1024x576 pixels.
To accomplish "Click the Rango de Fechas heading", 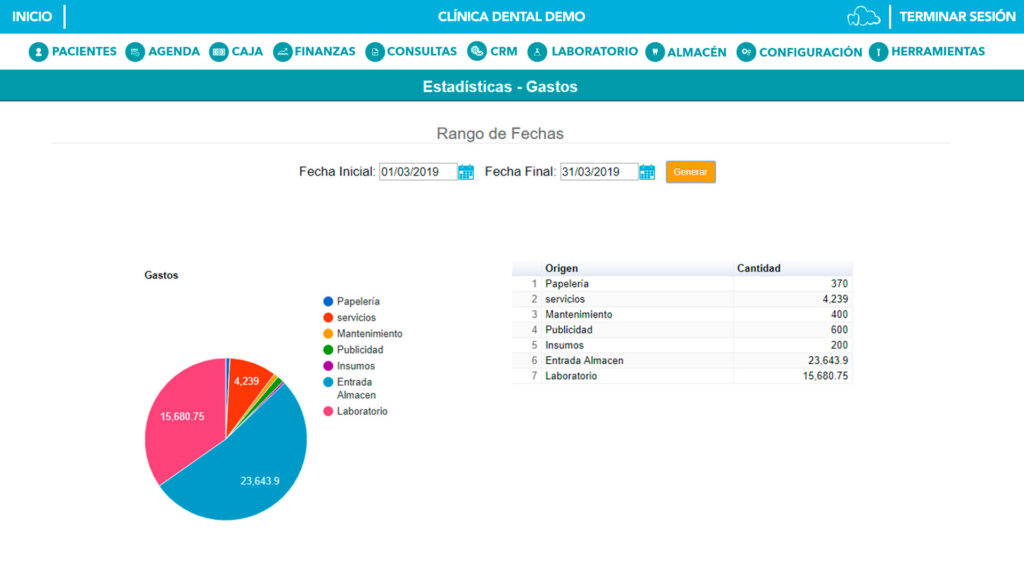I will 500,134.
